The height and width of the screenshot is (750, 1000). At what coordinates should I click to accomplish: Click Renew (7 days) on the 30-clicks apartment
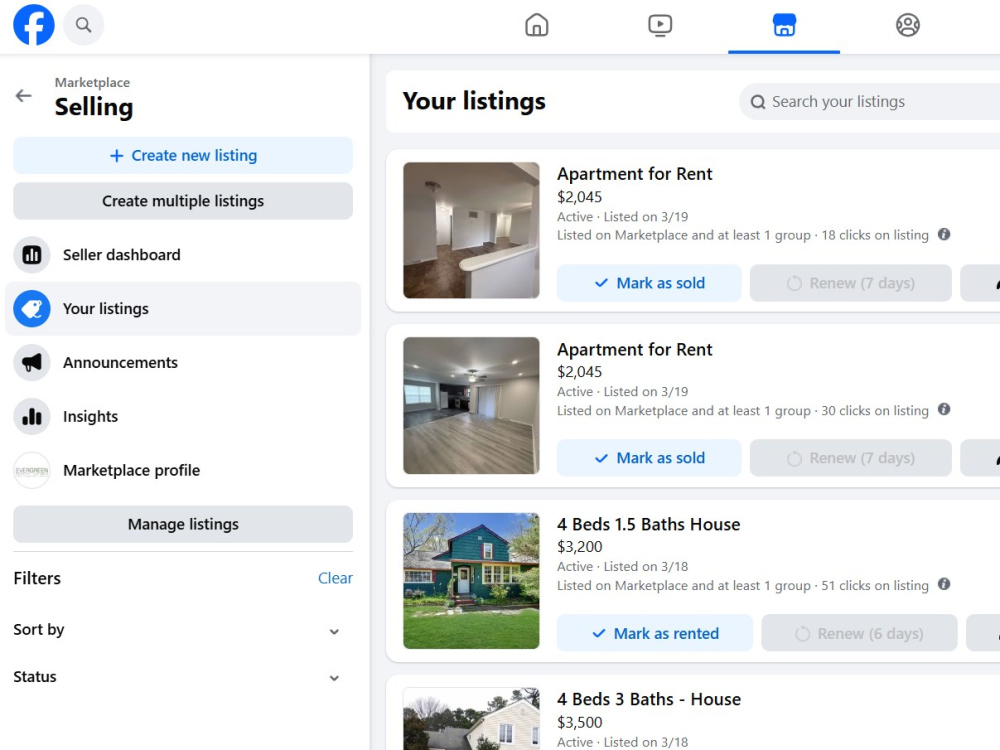pos(851,458)
